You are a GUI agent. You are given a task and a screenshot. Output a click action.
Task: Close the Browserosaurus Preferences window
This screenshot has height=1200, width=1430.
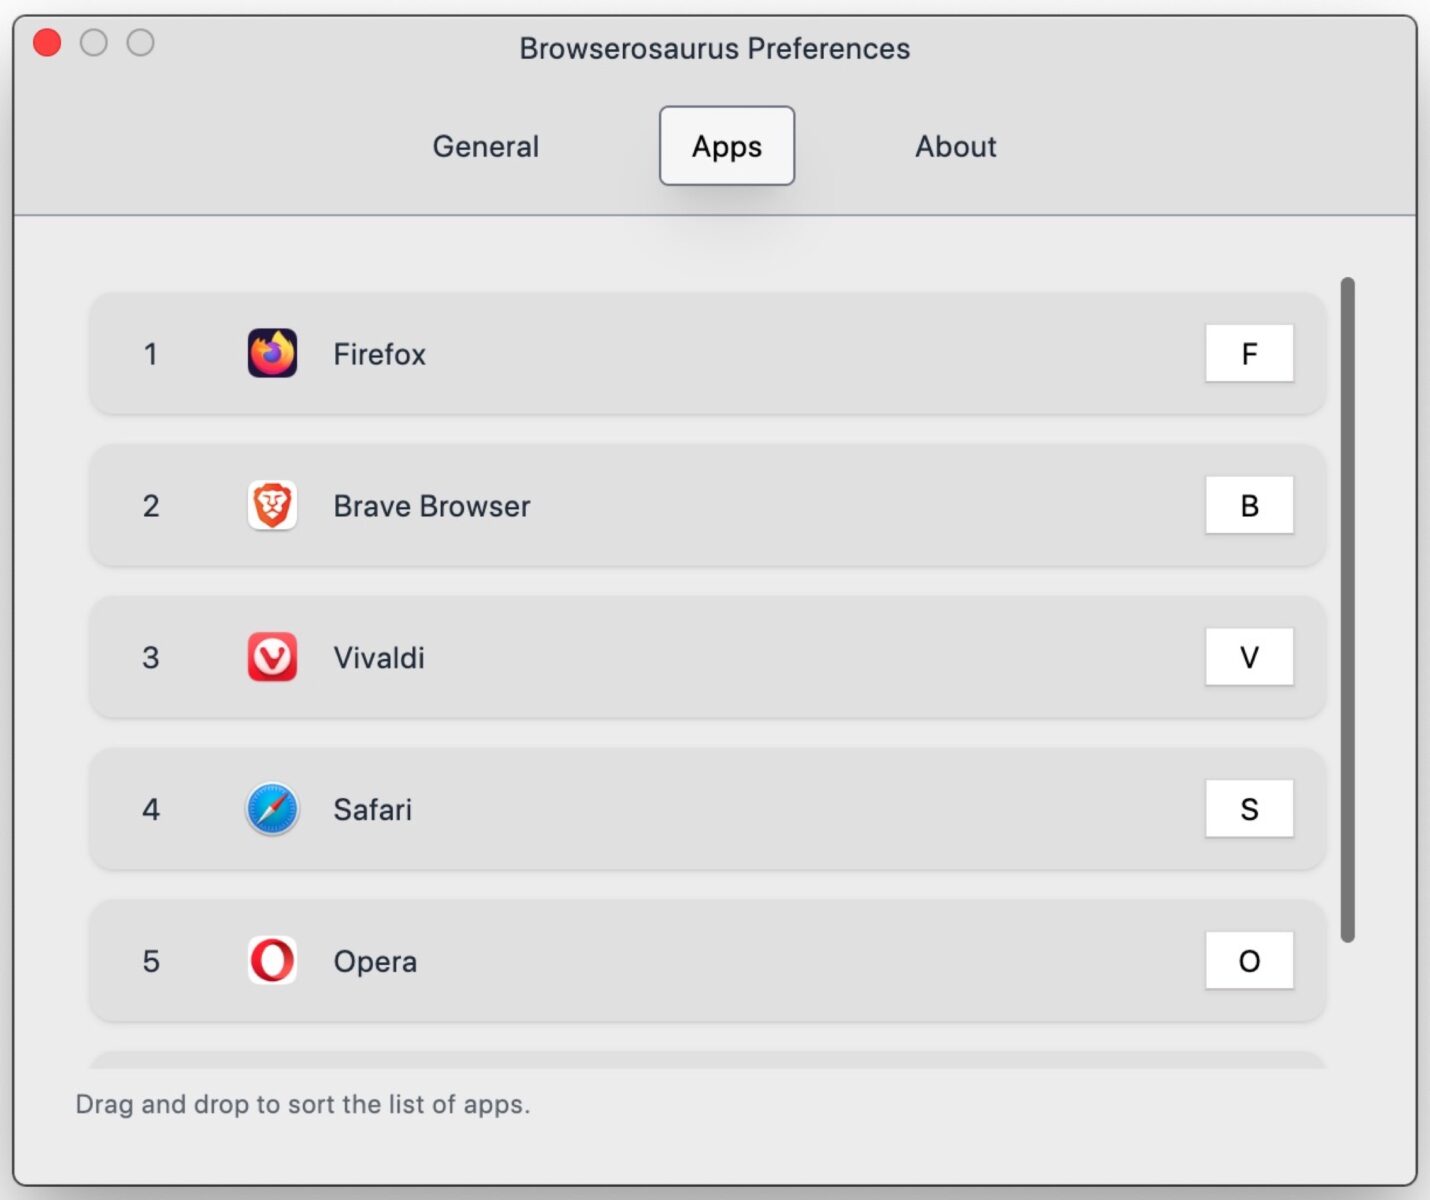point(47,43)
